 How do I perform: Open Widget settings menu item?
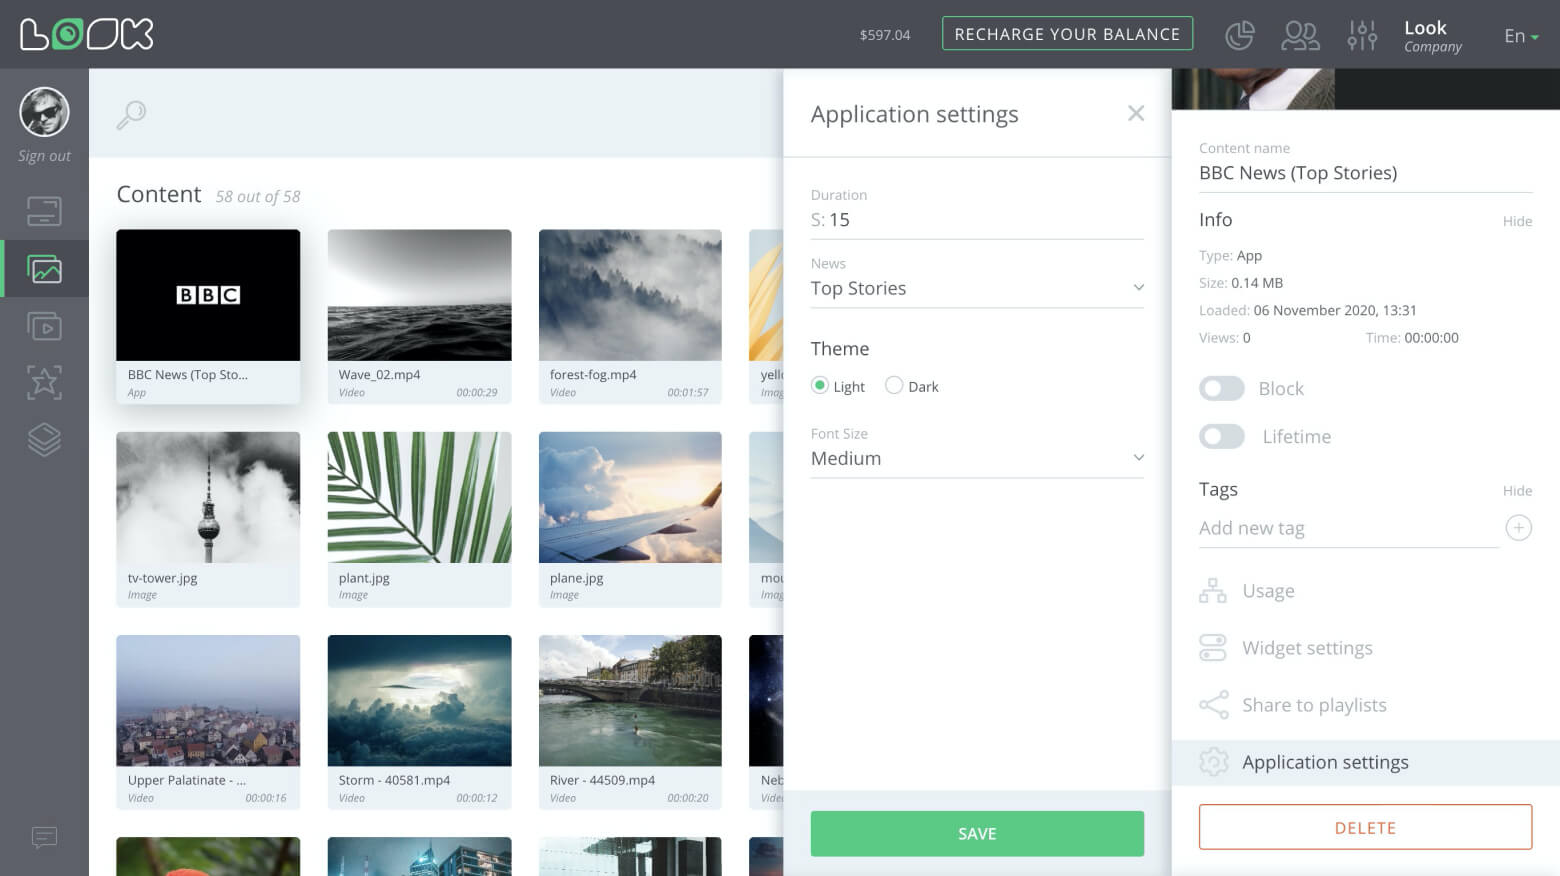pyautogui.click(x=1306, y=648)
